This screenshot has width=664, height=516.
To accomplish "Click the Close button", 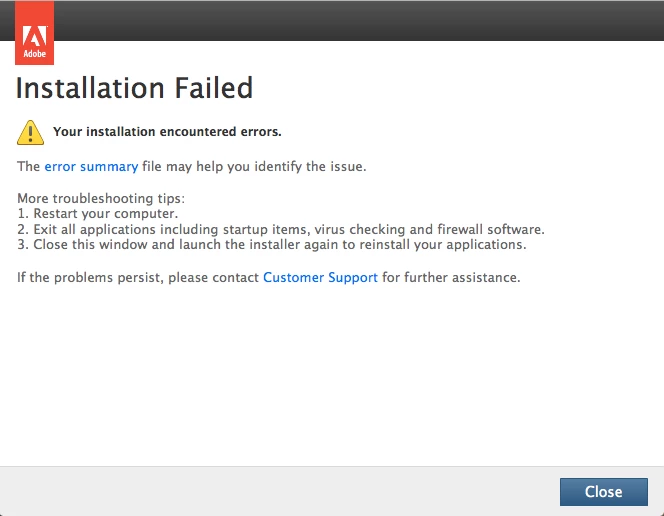I will pyautogui.click(x=603, y=492).
